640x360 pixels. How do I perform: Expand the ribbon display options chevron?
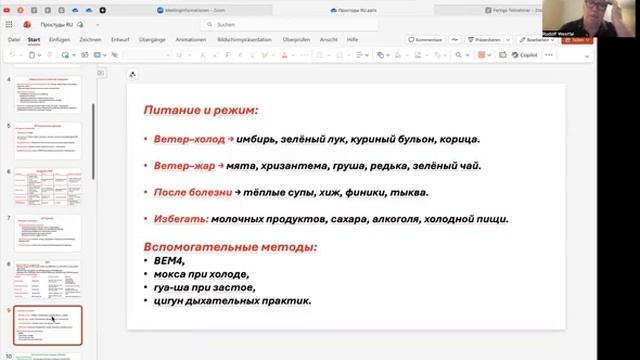tap(587, 56)
